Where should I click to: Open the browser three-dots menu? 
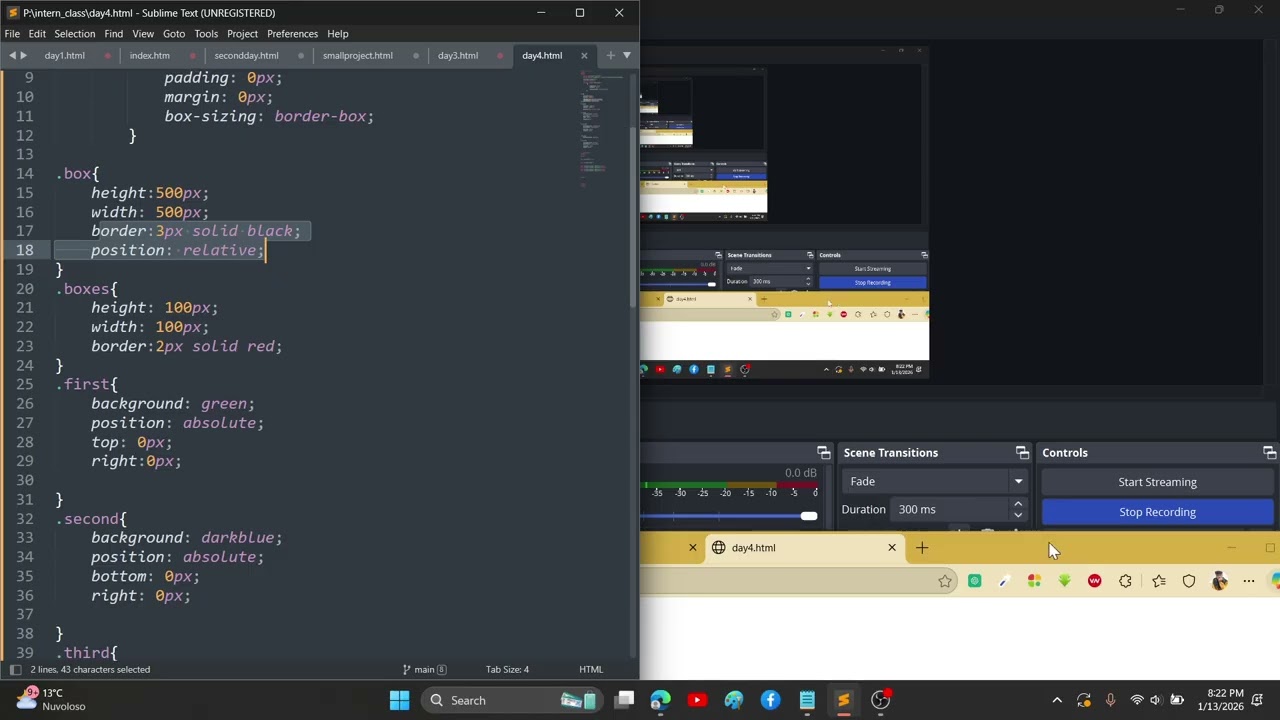click(1249, 581)
